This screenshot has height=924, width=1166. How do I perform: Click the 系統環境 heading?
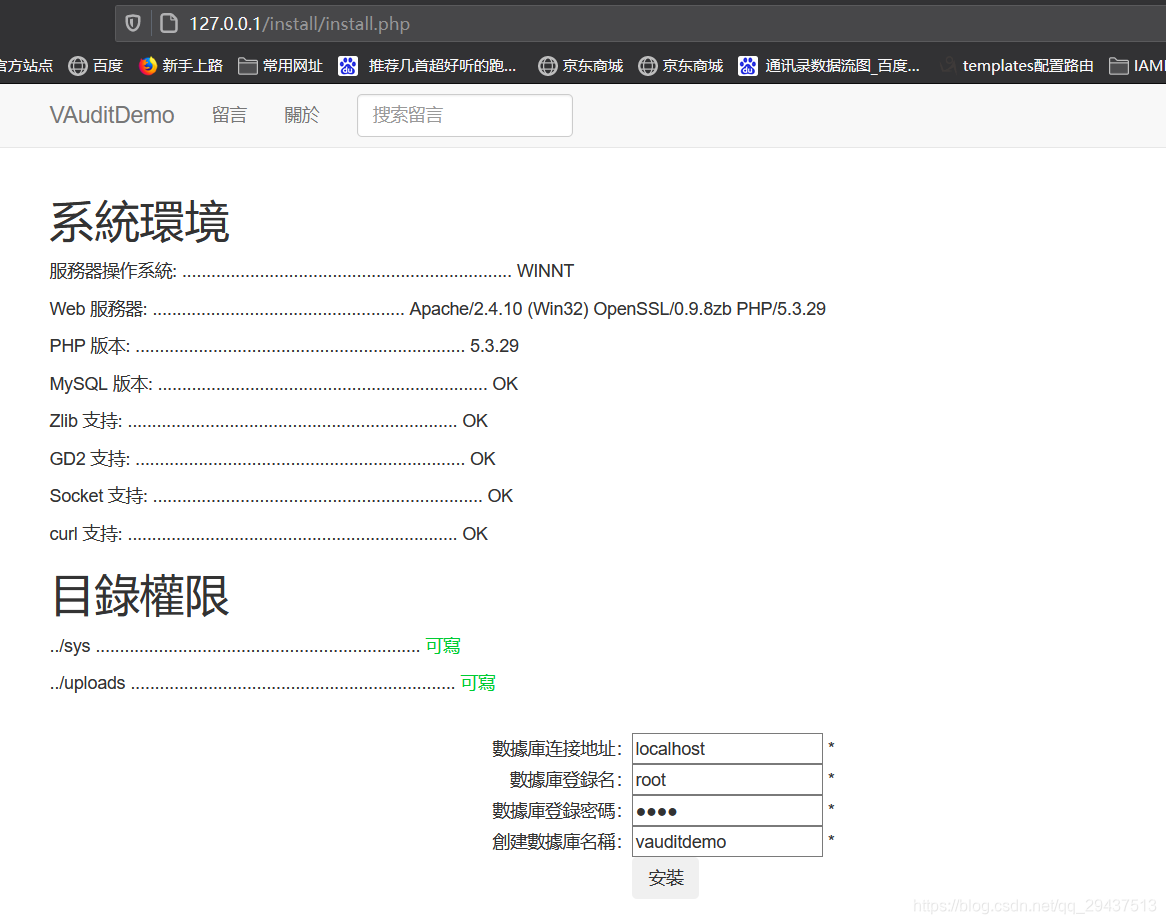[140, 222]
